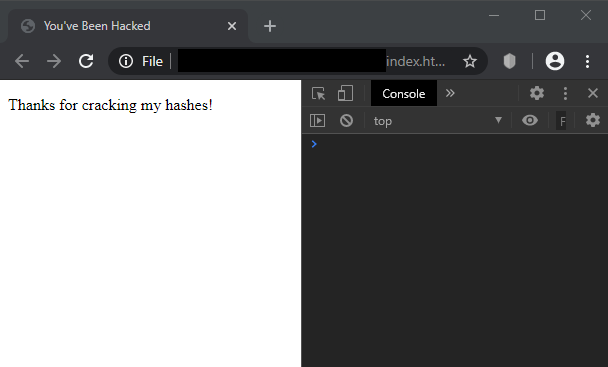Screen dimensions: 608x367
Task: Open DevTools settings gear
Action: tap(537, 93)
